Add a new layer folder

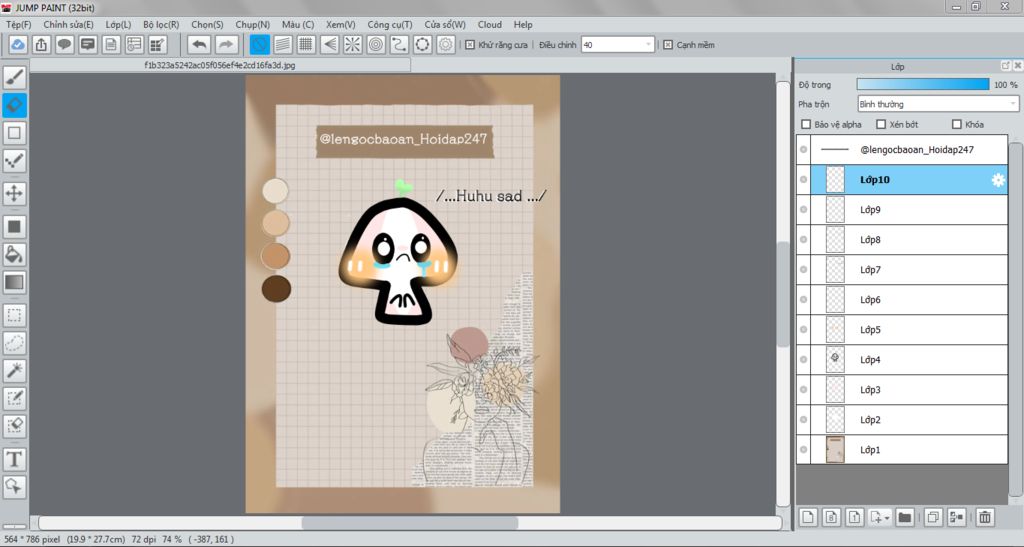click(x=904, y=518)
